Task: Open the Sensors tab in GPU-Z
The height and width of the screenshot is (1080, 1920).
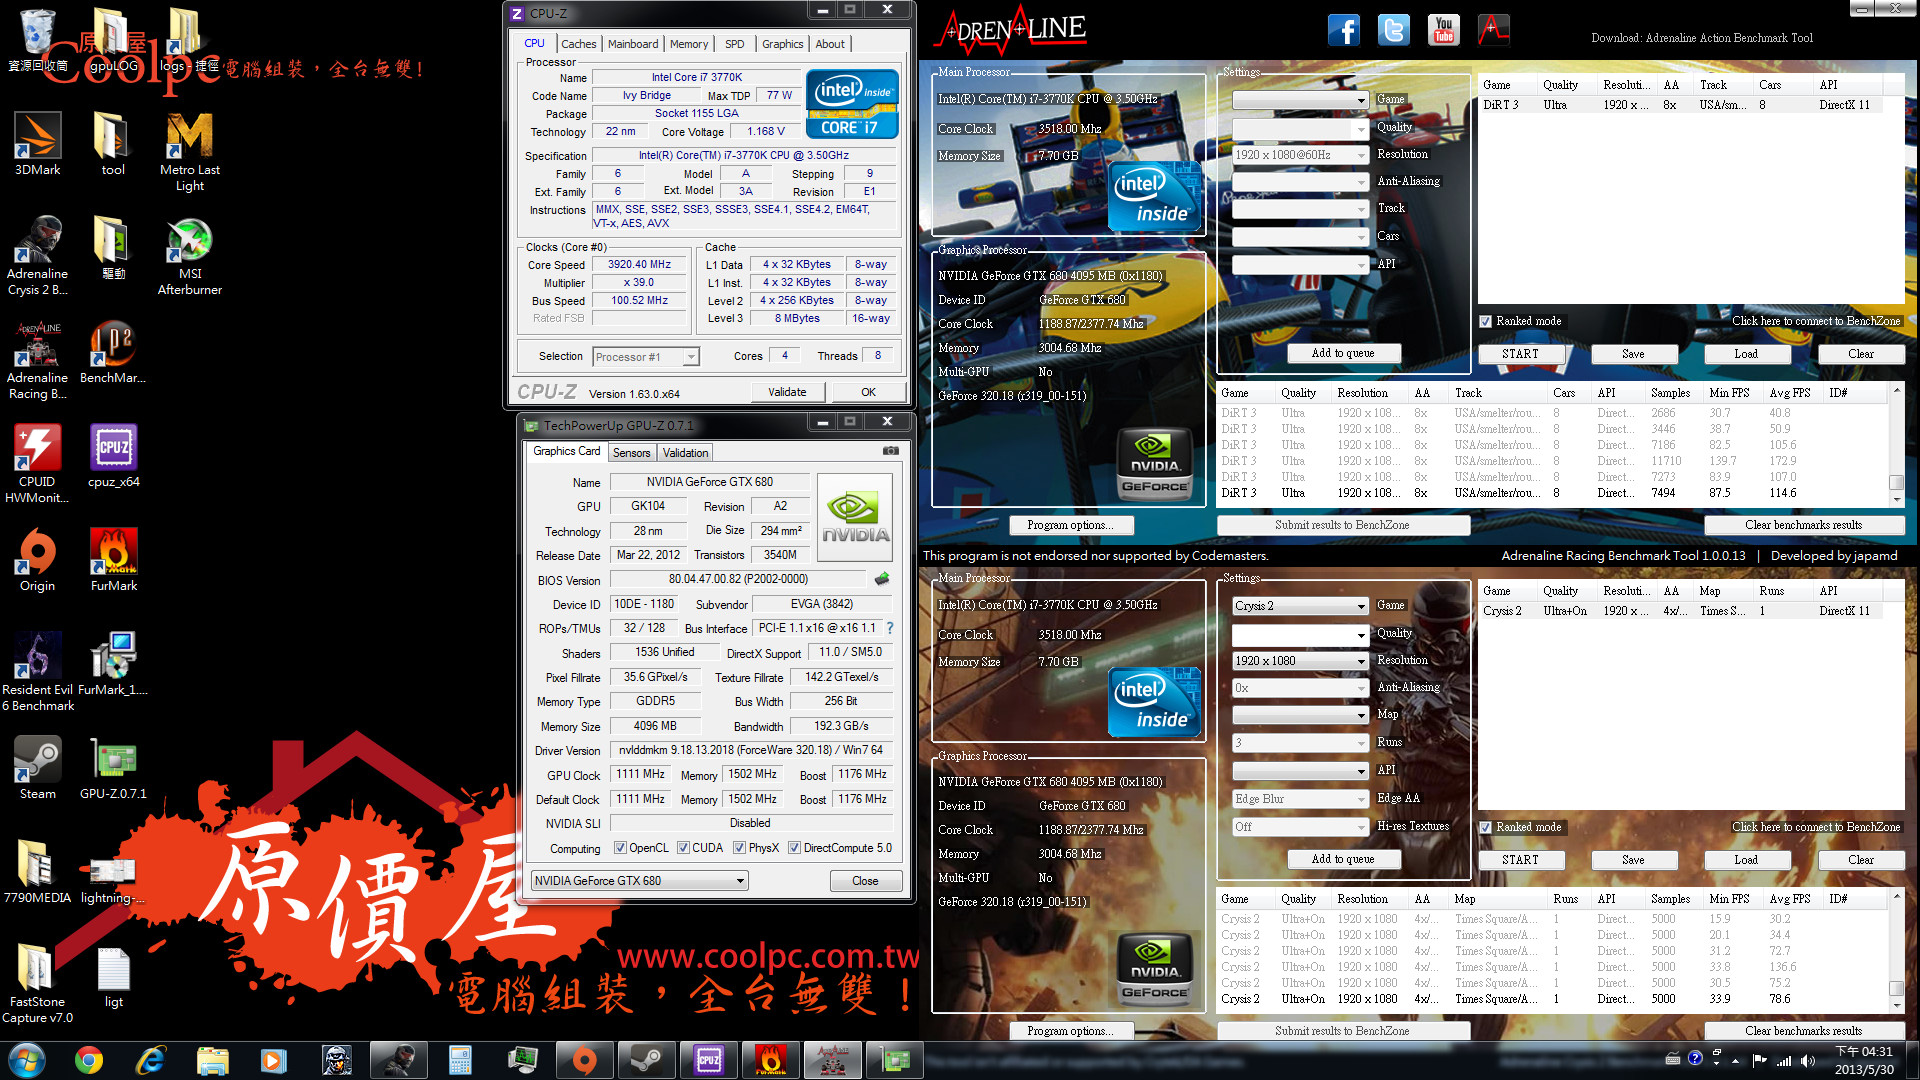Action: pos(631,453)
